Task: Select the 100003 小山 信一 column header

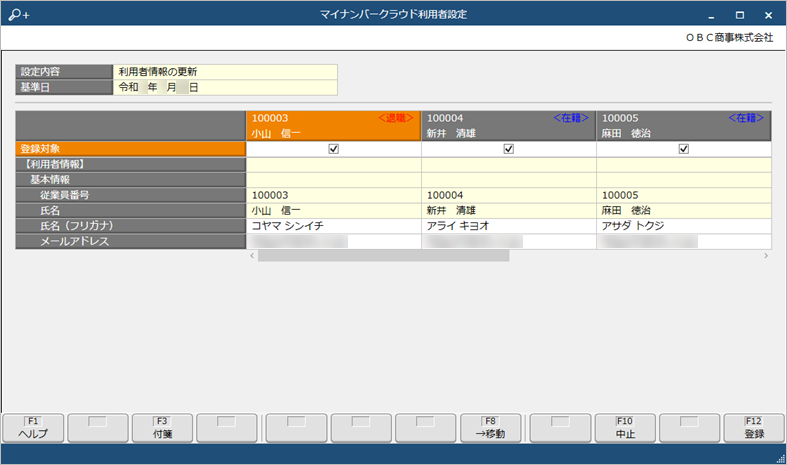Action: pyautogui.click(x=333, y=126)
